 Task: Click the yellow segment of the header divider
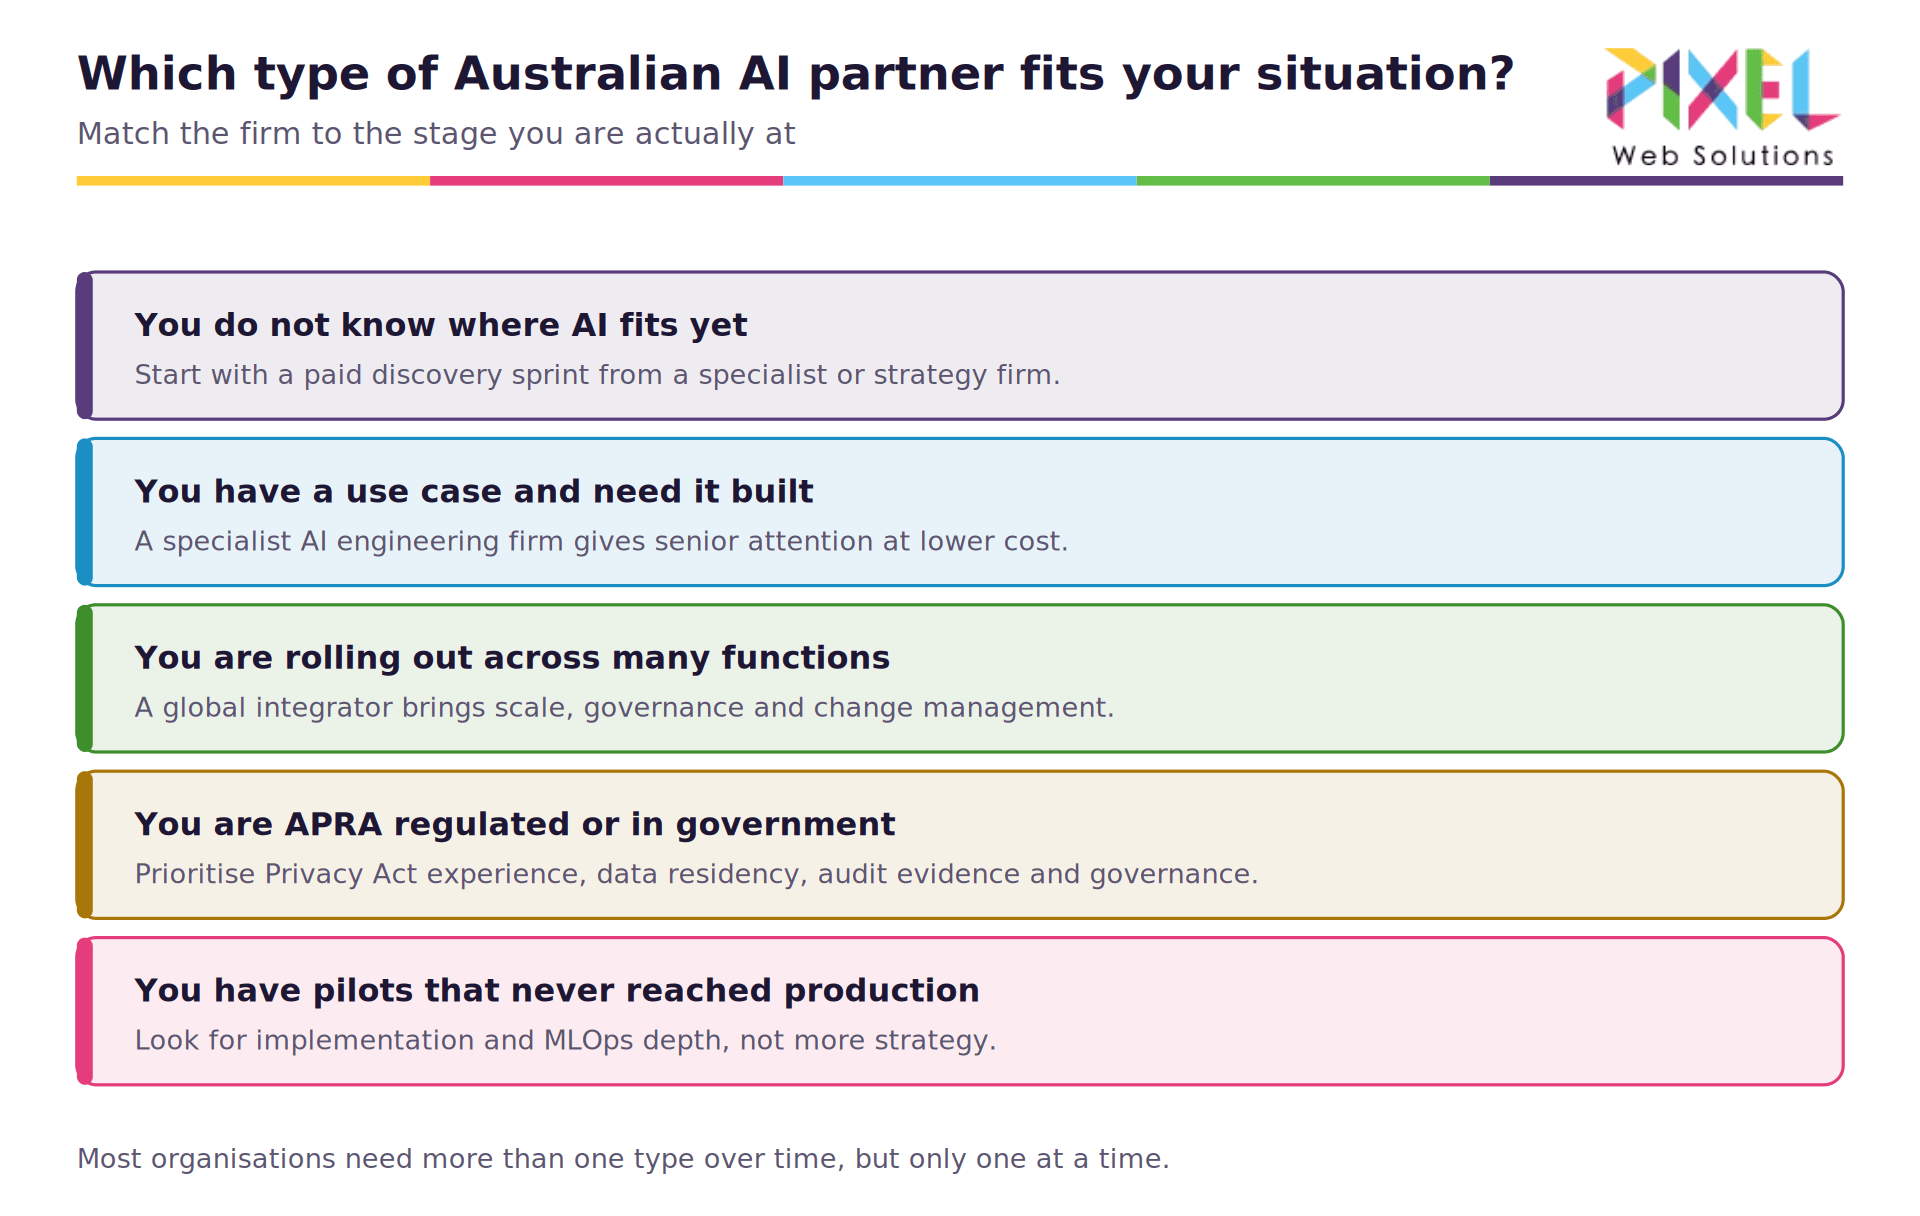[253, 181]
